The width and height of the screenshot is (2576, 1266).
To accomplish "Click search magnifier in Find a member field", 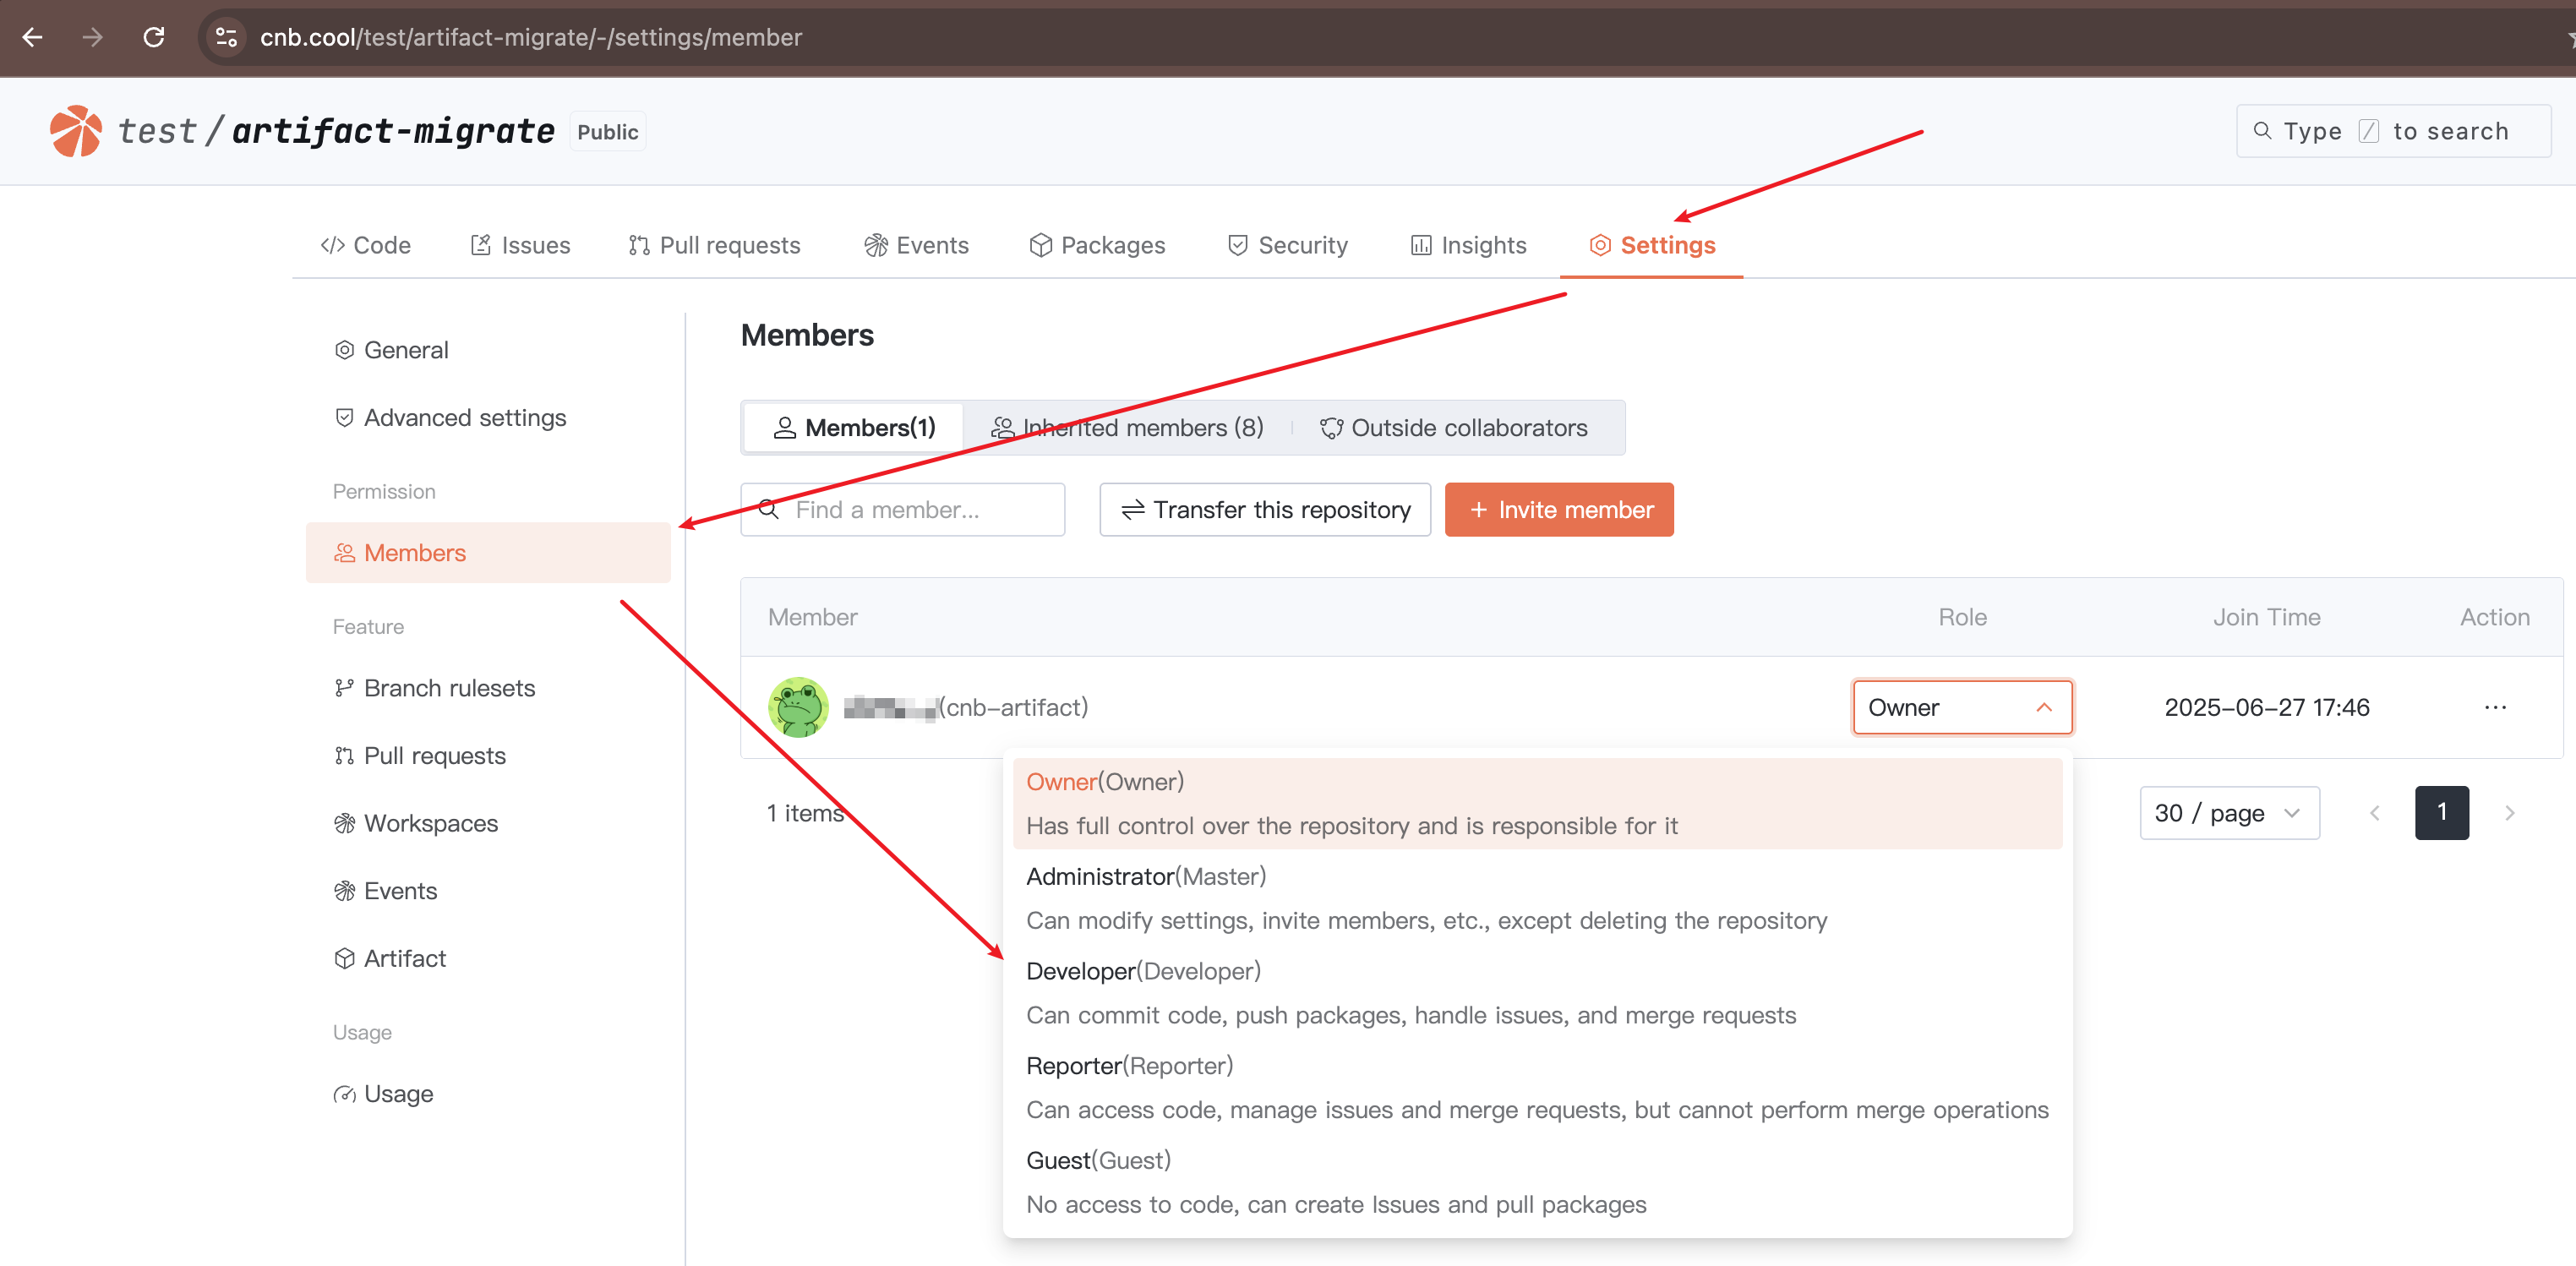I will (x=769, y=509).
